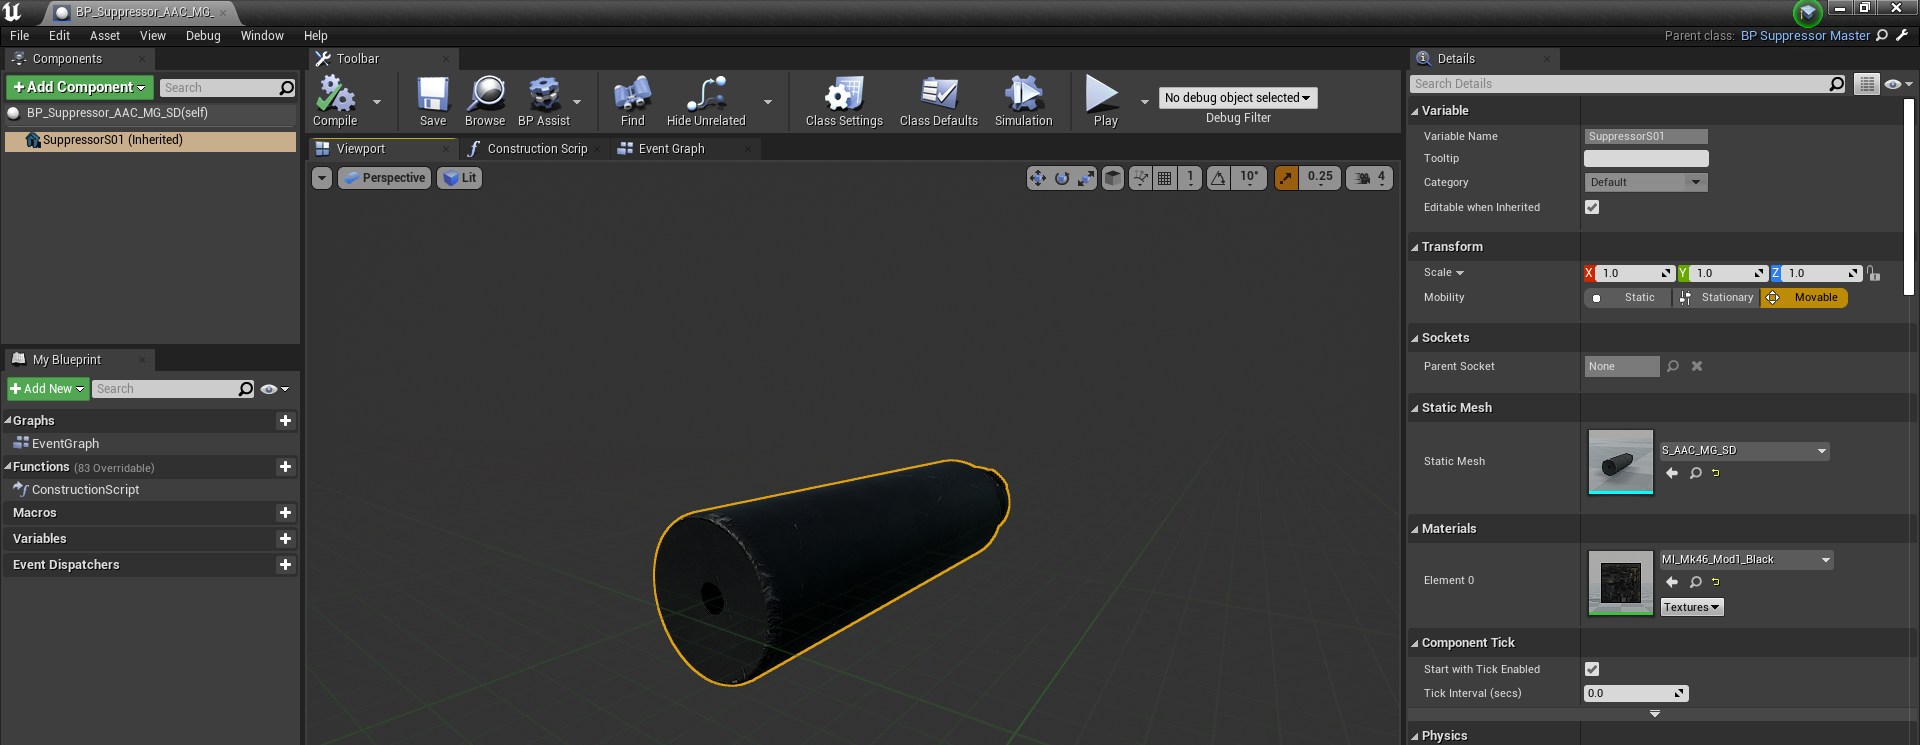Use selected asset arrow for Static Mesh

pyautogui.click(x=1672, y=473)
